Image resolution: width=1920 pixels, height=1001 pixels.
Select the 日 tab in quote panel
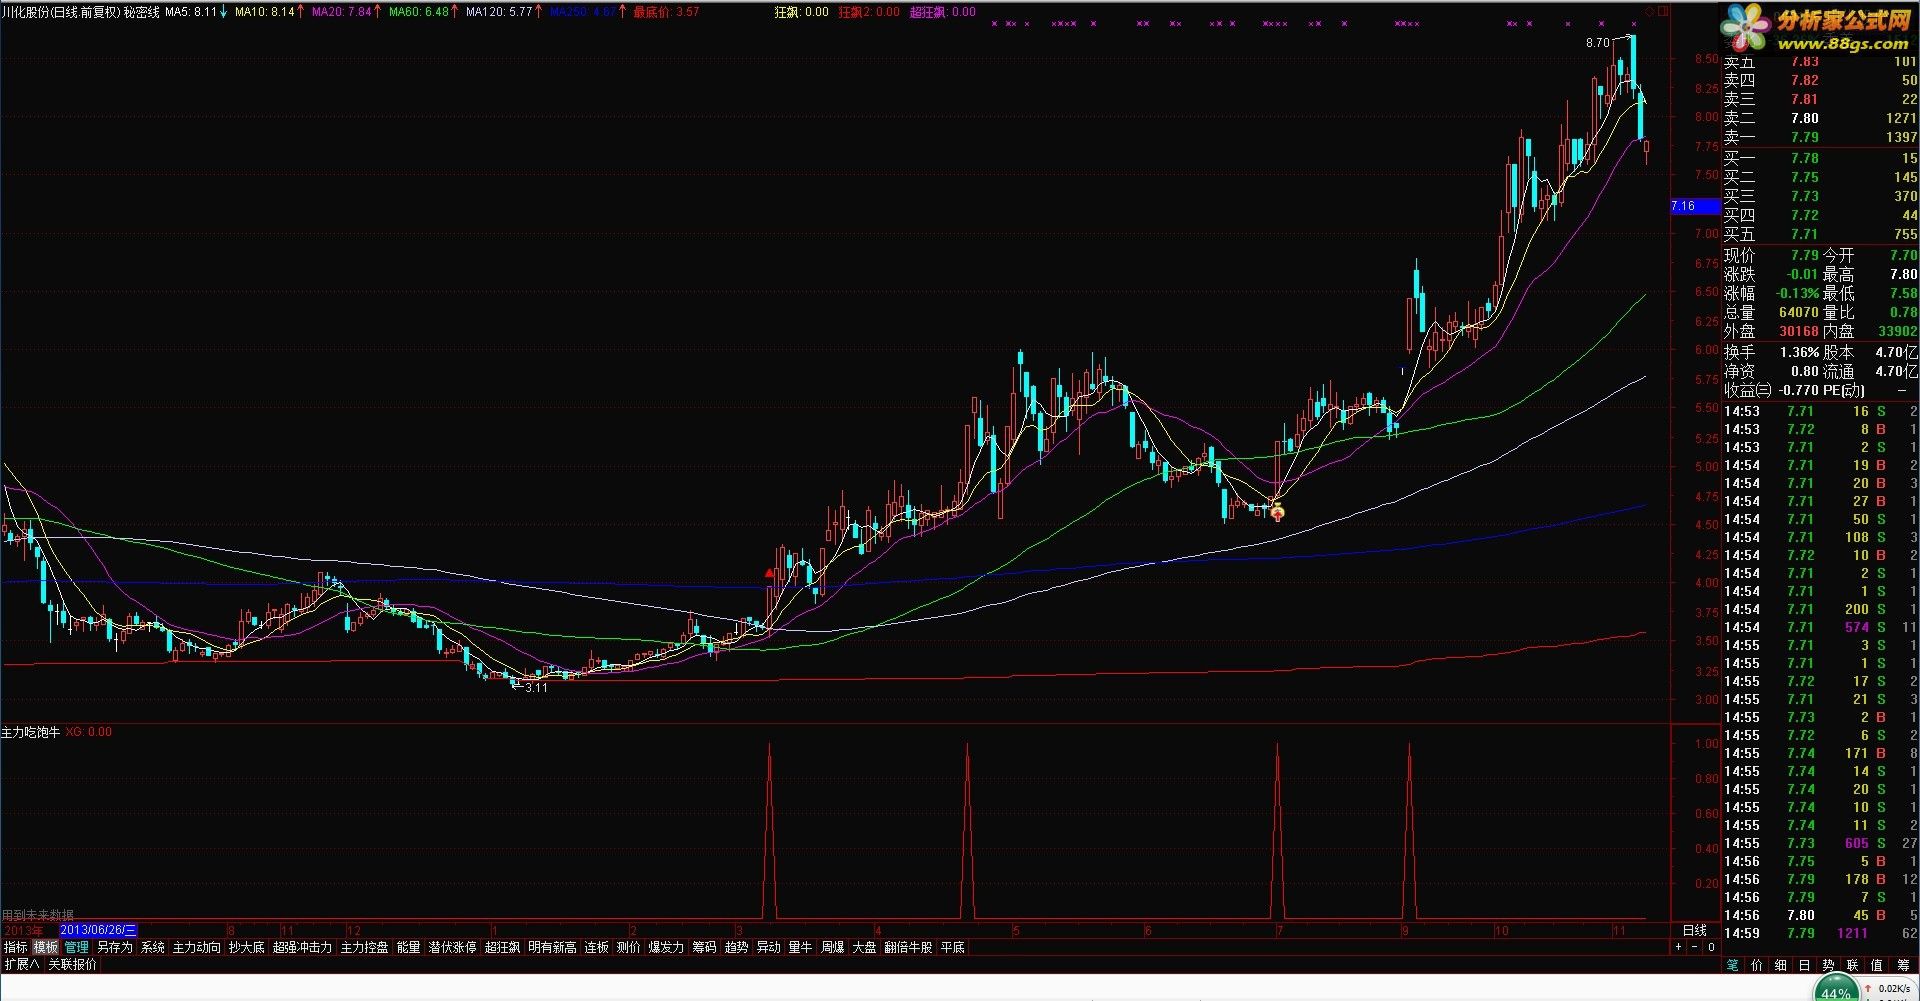1805,965
